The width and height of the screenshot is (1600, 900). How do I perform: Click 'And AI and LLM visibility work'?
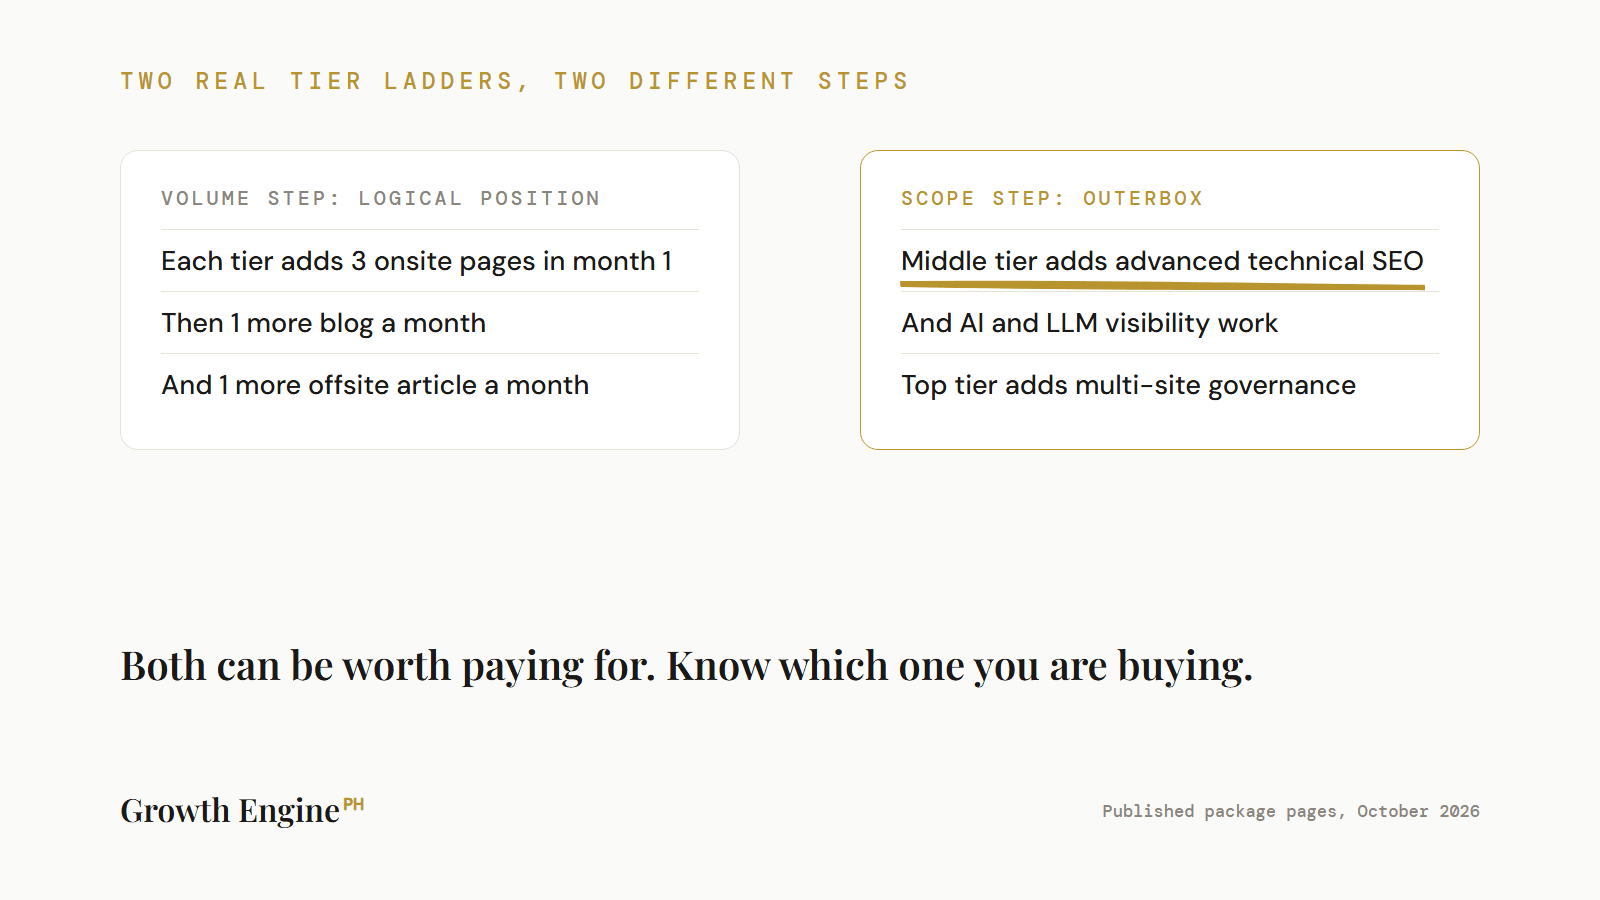pos(1090,323)
